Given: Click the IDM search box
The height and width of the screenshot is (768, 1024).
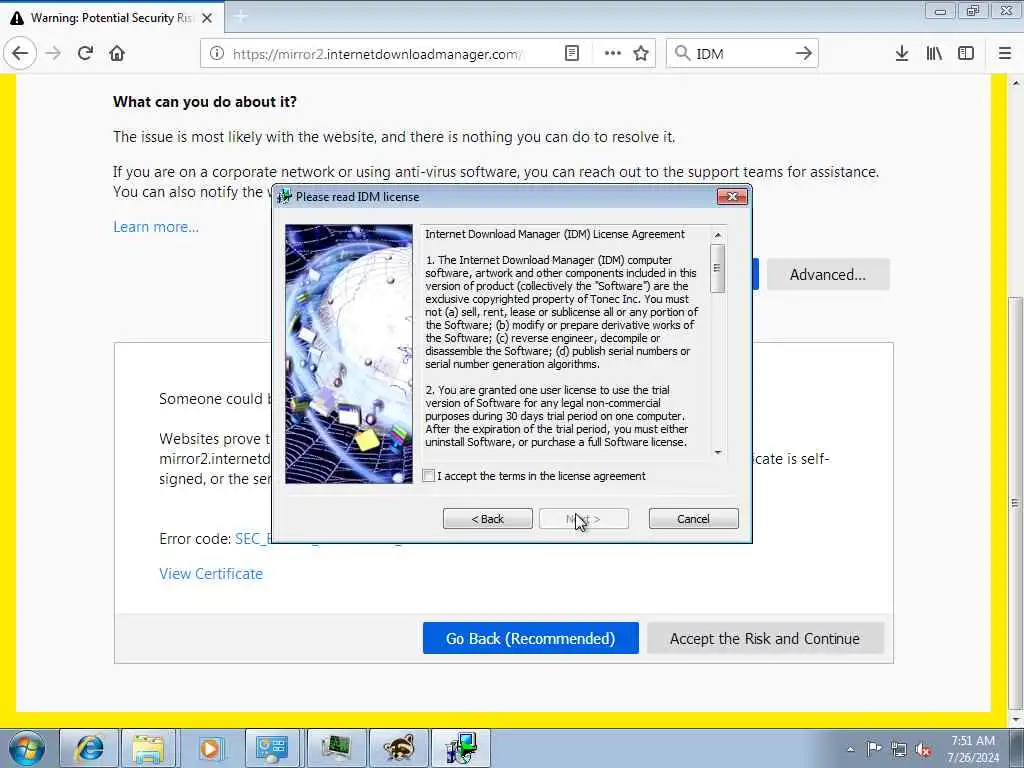Looking at the screenshot, I should [x=741, y=54].
